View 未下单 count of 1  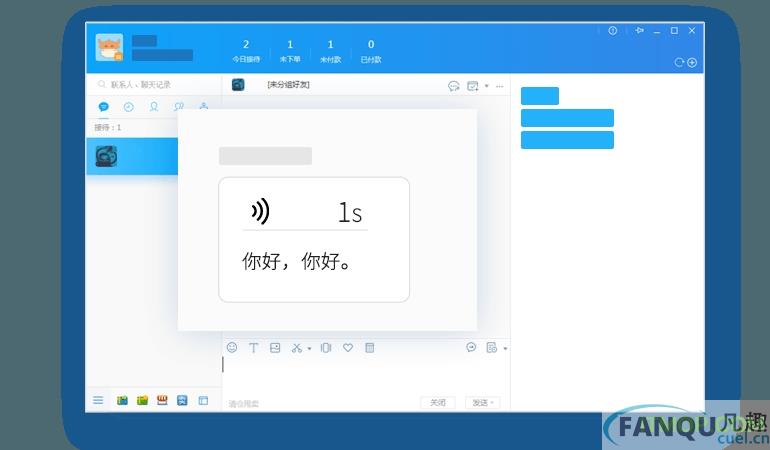click(x=290, y=51)
